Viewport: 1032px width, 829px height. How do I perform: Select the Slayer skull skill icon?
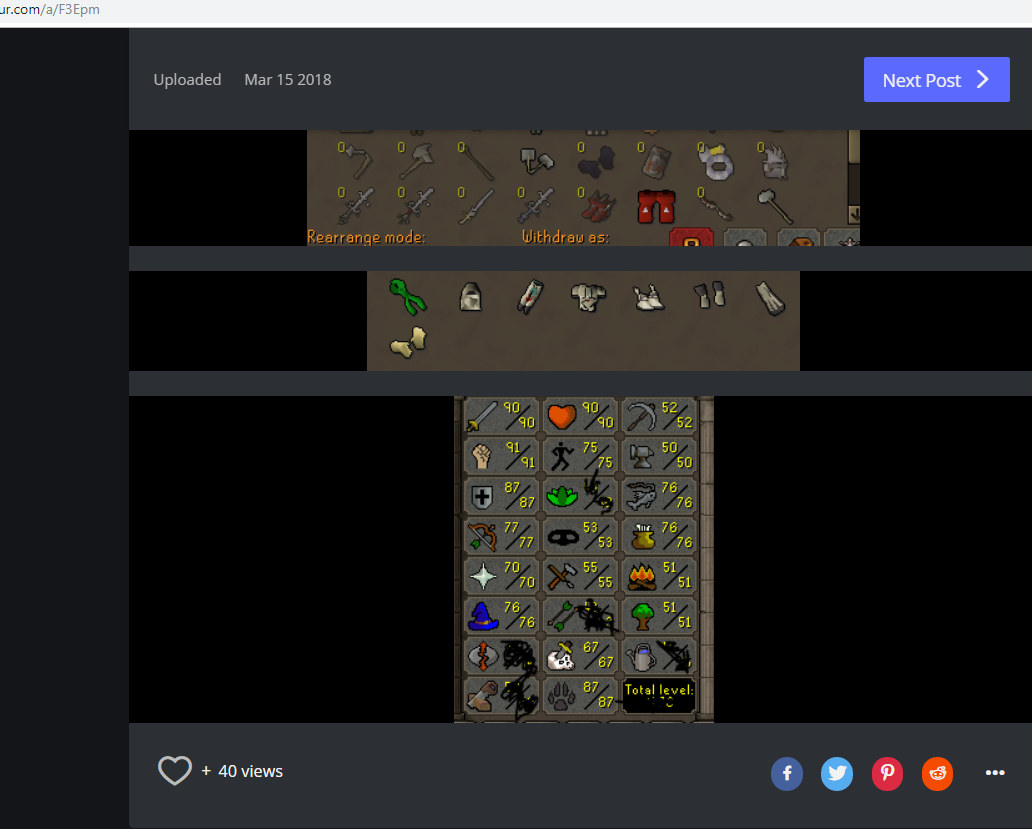[561, 657]
